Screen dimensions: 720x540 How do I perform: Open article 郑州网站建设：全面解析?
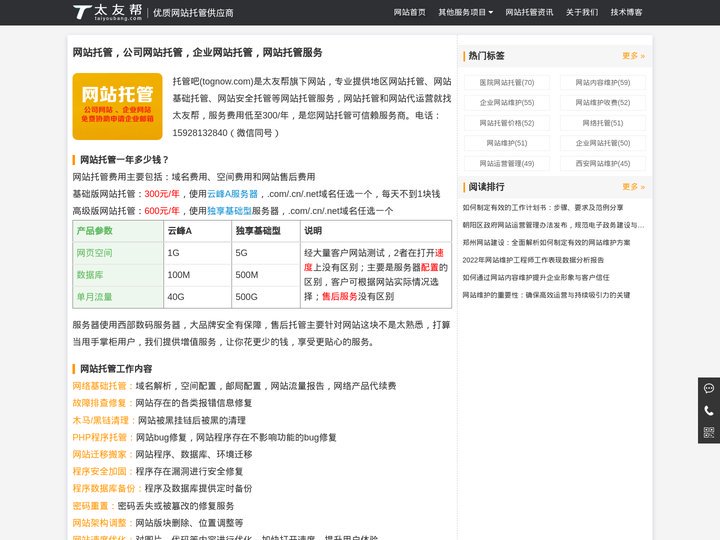coord(546,242)
